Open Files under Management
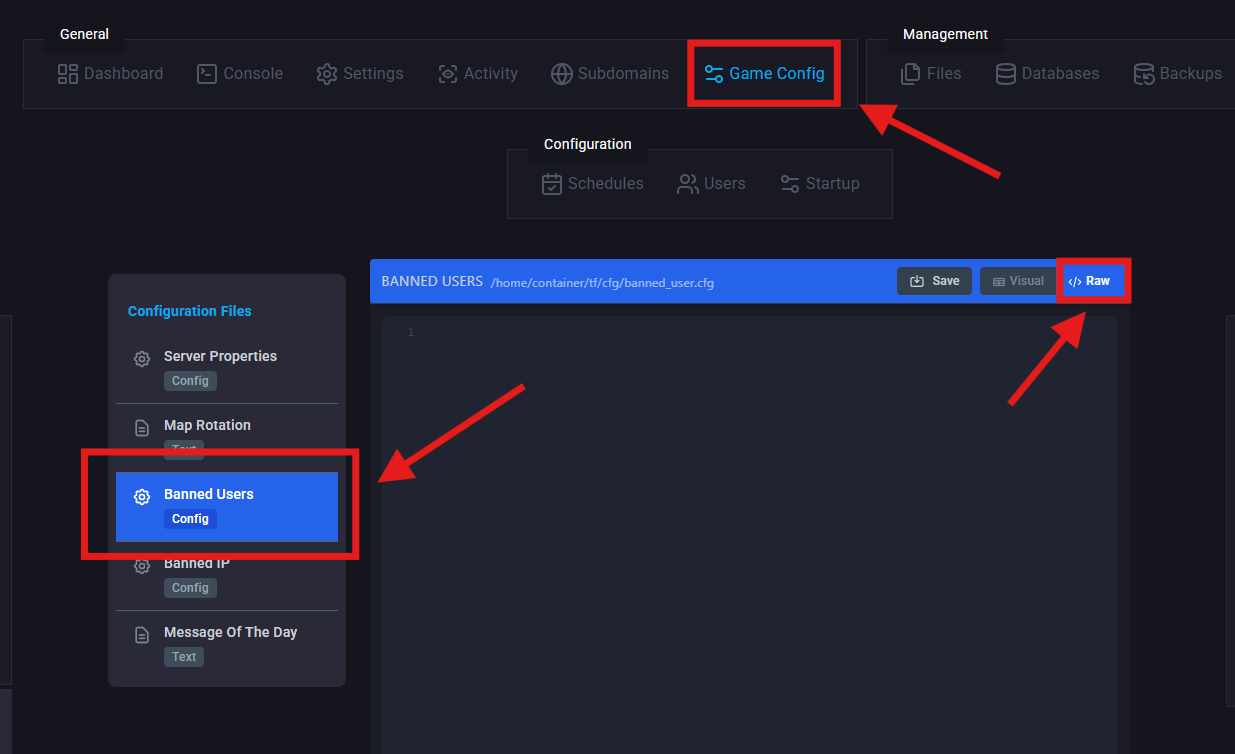Screen dimensions: 1235x754 (930, 73)
